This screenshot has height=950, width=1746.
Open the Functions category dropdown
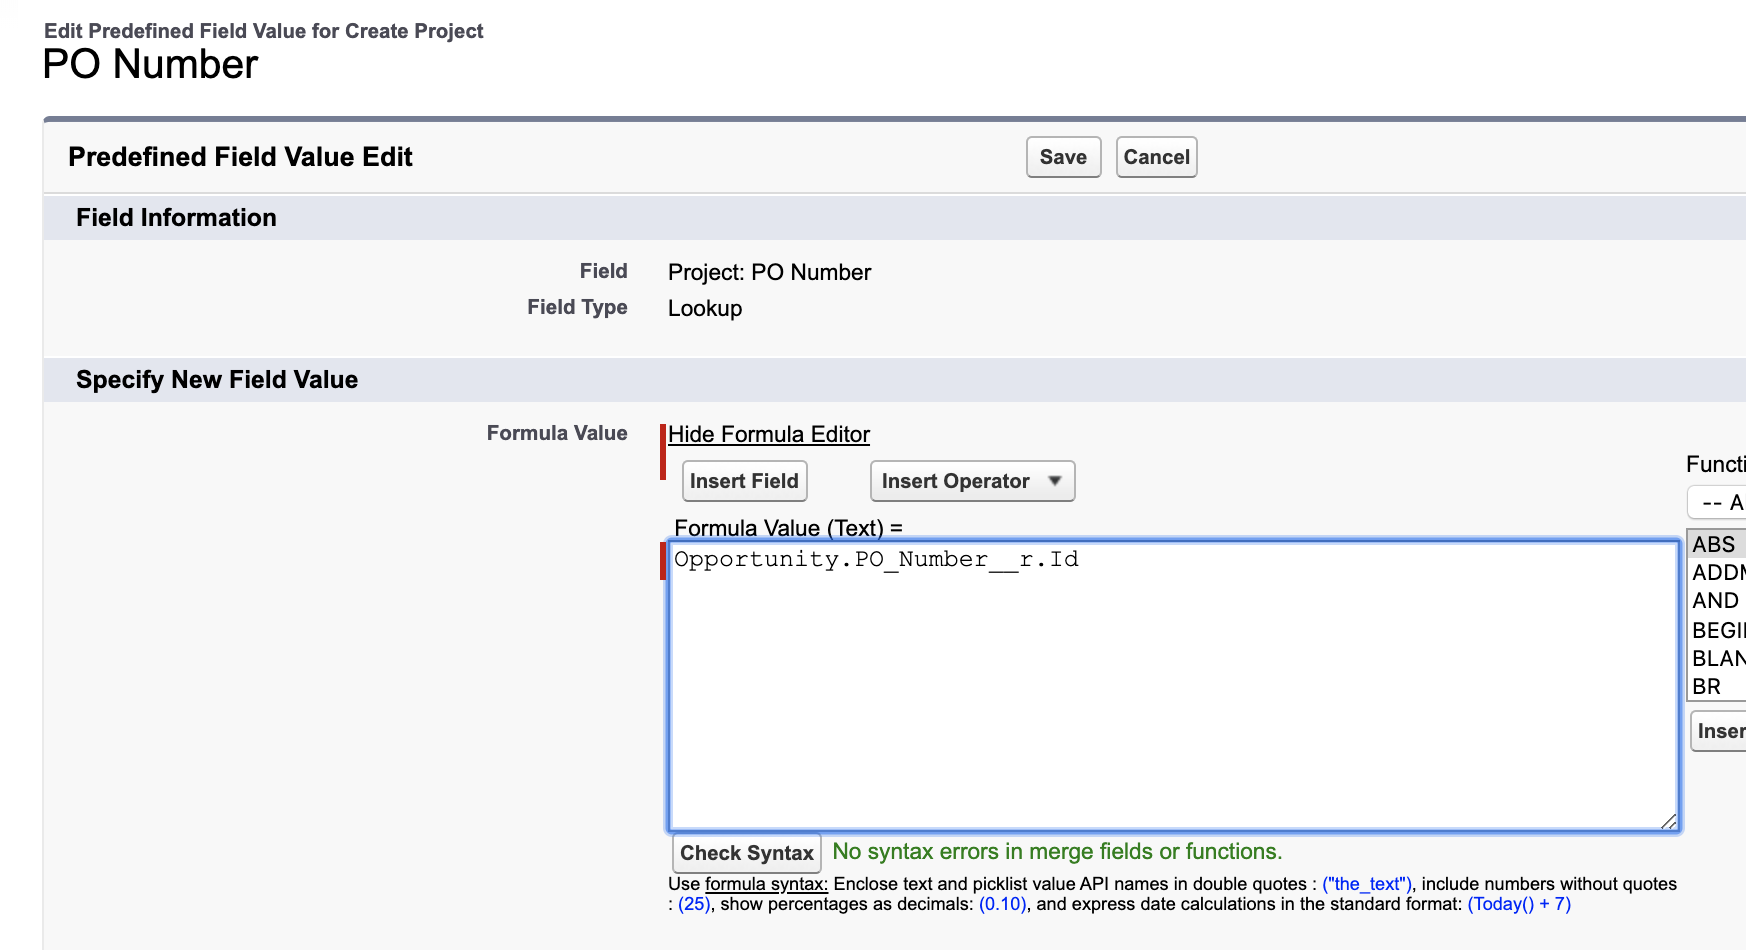click(x=1718, y=502)
